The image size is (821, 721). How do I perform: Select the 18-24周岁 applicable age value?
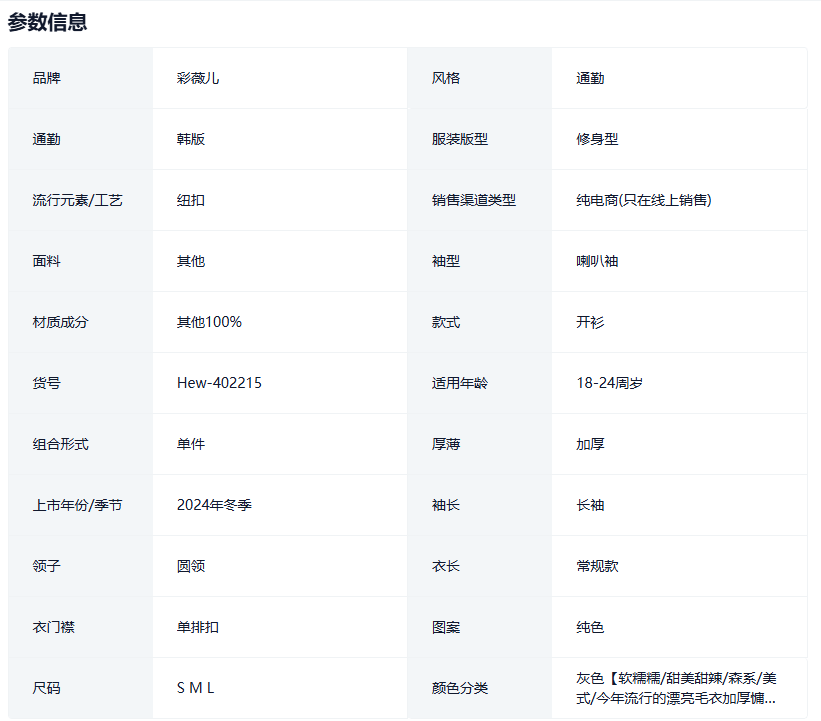613,383
